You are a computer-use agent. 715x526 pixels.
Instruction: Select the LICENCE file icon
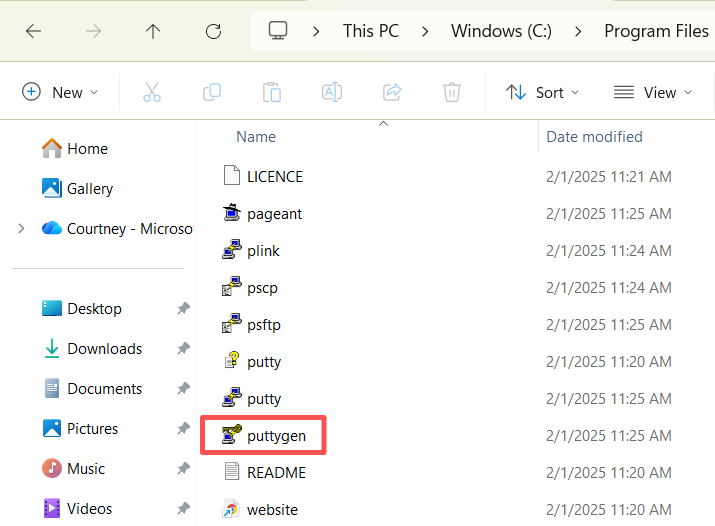(232, 176)
